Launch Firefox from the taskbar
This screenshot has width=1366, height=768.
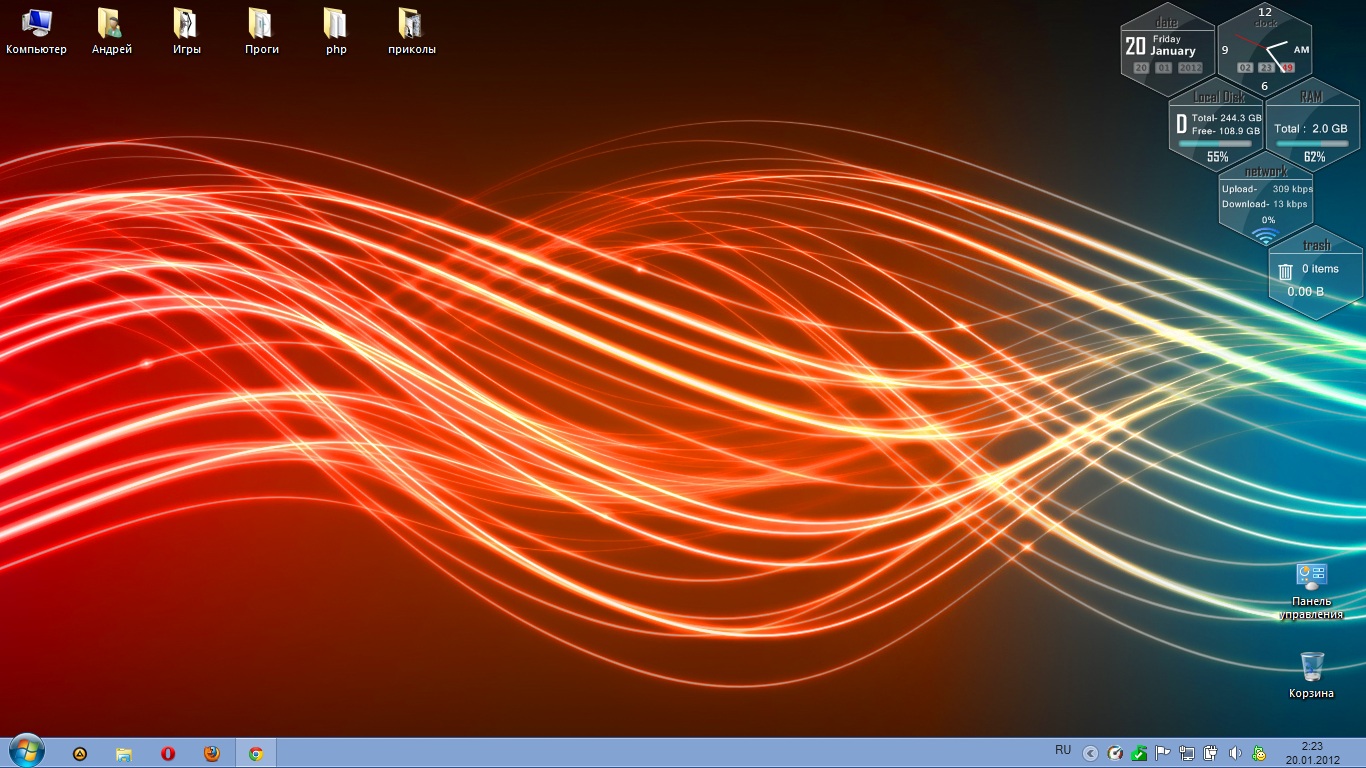(x=212, y=754)
